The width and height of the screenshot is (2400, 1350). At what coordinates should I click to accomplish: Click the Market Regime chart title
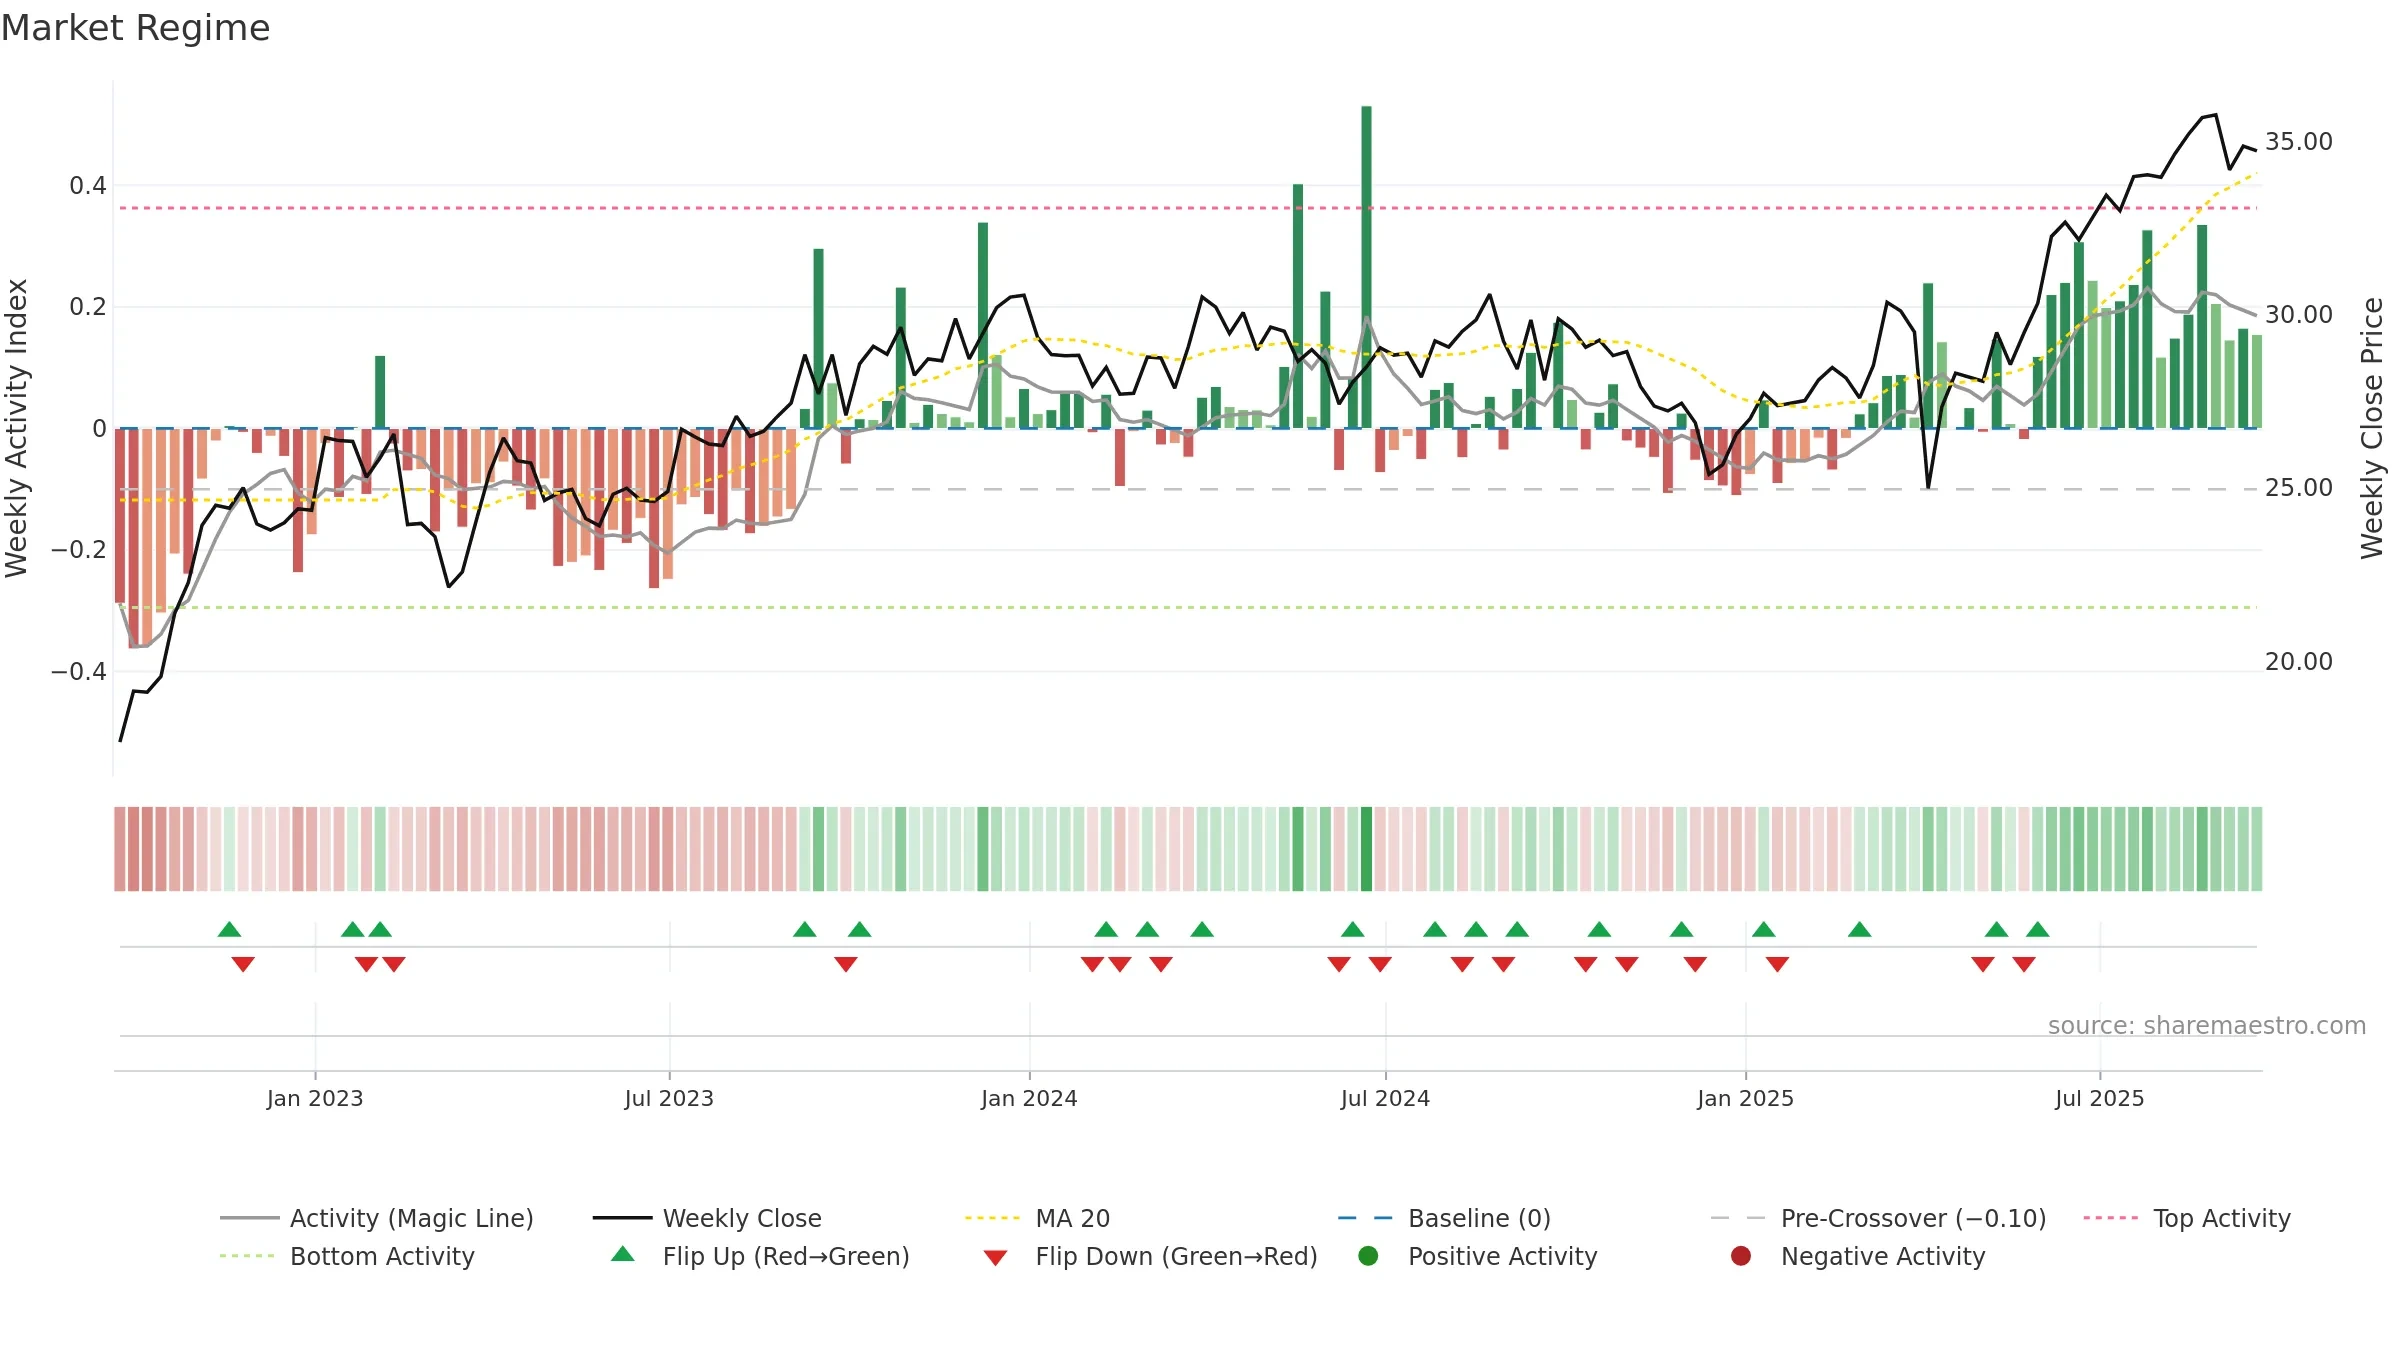click(x=135, y=28)
